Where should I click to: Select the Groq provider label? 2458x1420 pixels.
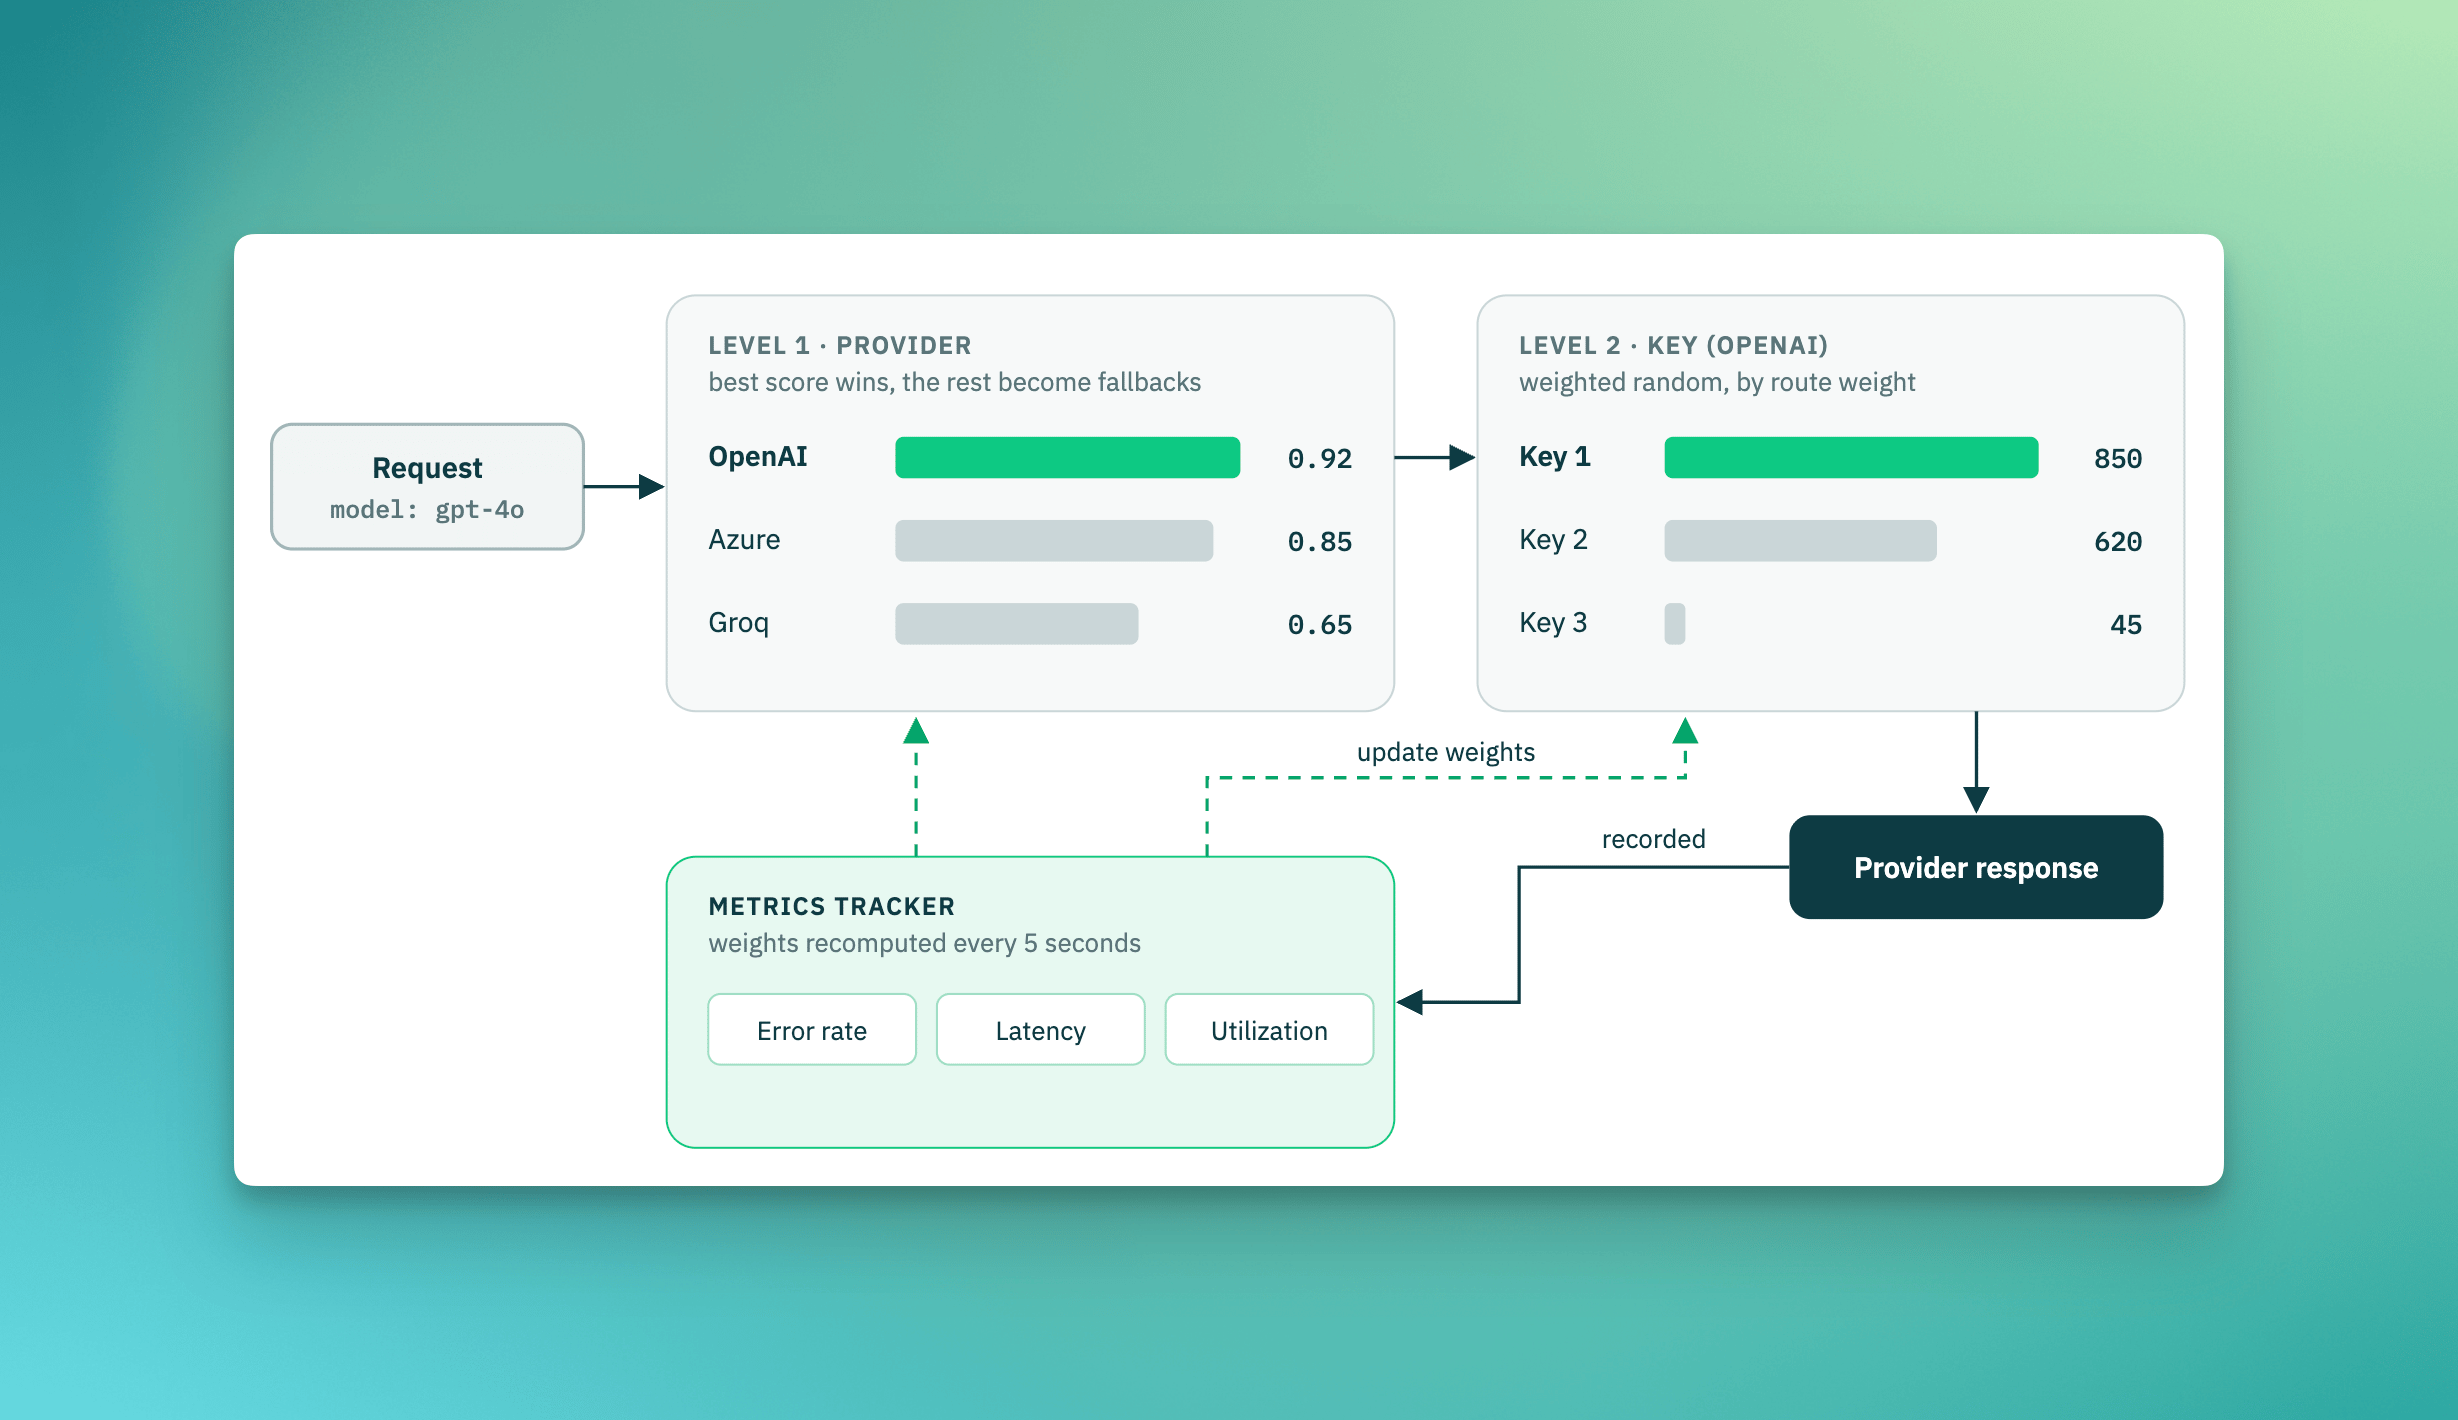coord(738,623)
